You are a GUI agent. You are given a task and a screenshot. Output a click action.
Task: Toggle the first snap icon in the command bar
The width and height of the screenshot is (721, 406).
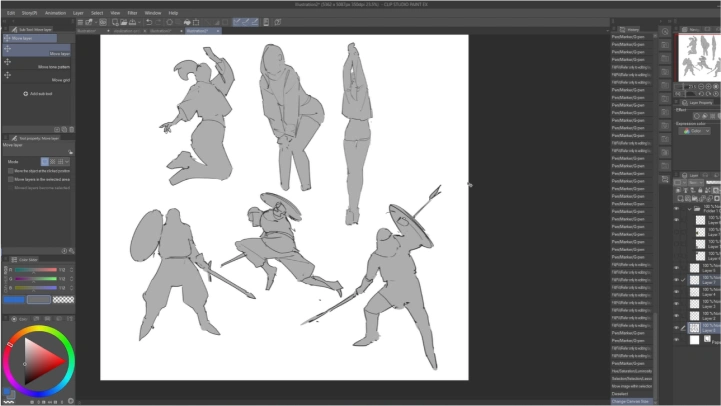click(x=237, y=22)
